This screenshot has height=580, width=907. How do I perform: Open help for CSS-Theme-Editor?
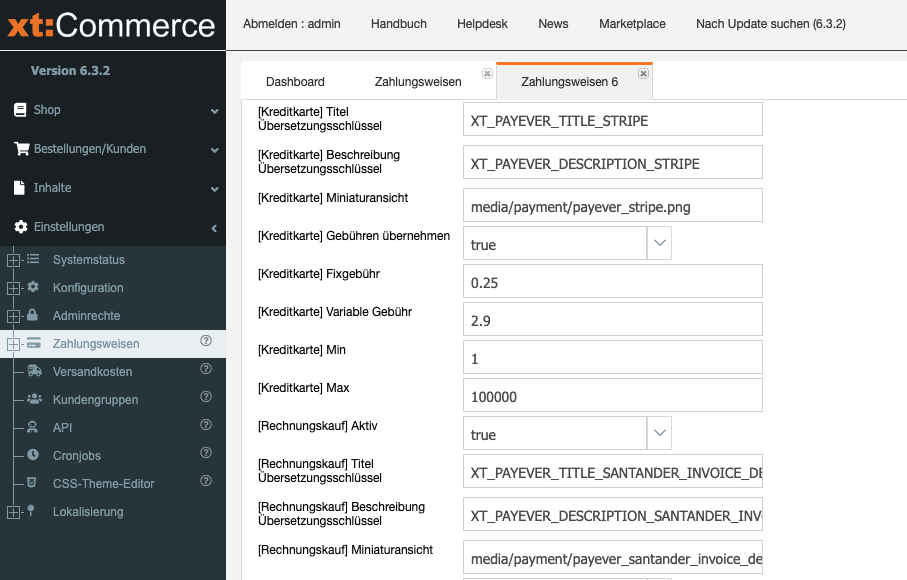(206, 481)
